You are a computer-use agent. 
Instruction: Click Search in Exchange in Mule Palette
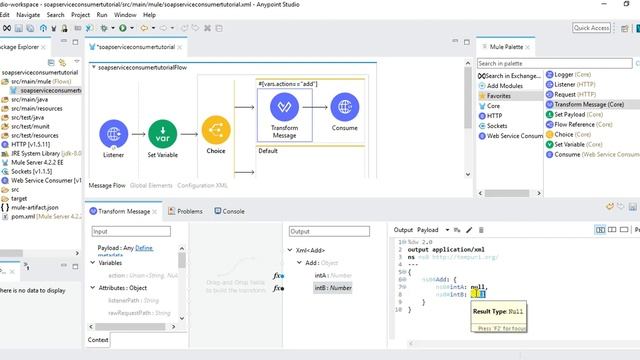pyautogui.click(x=509, y=76)
